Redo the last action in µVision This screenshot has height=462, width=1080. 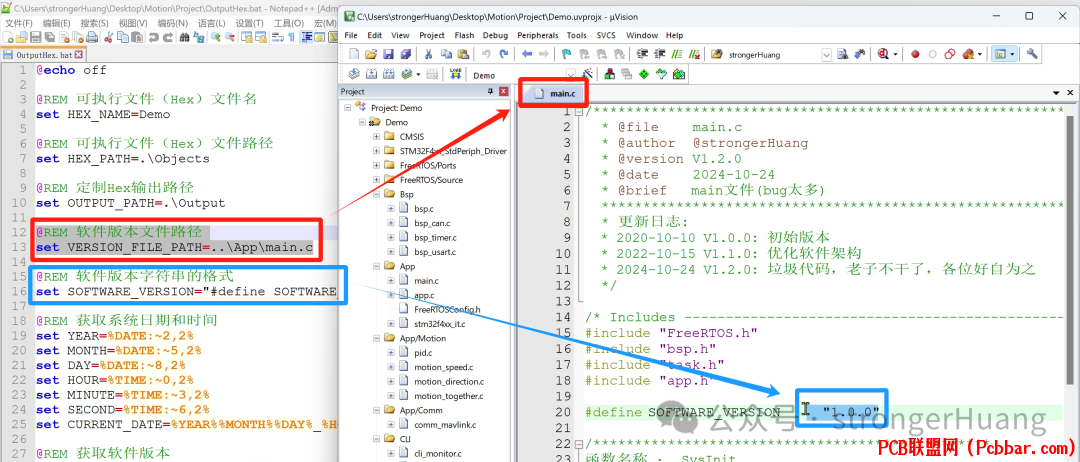click(504, 54)
